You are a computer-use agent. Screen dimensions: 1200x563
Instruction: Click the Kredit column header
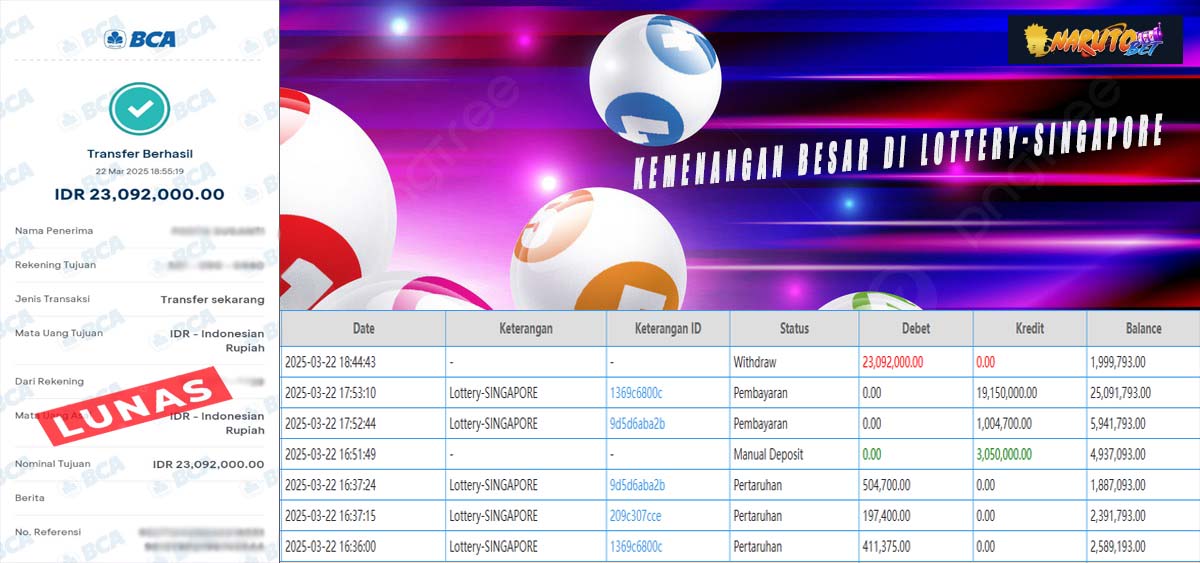pos(1029,328)
